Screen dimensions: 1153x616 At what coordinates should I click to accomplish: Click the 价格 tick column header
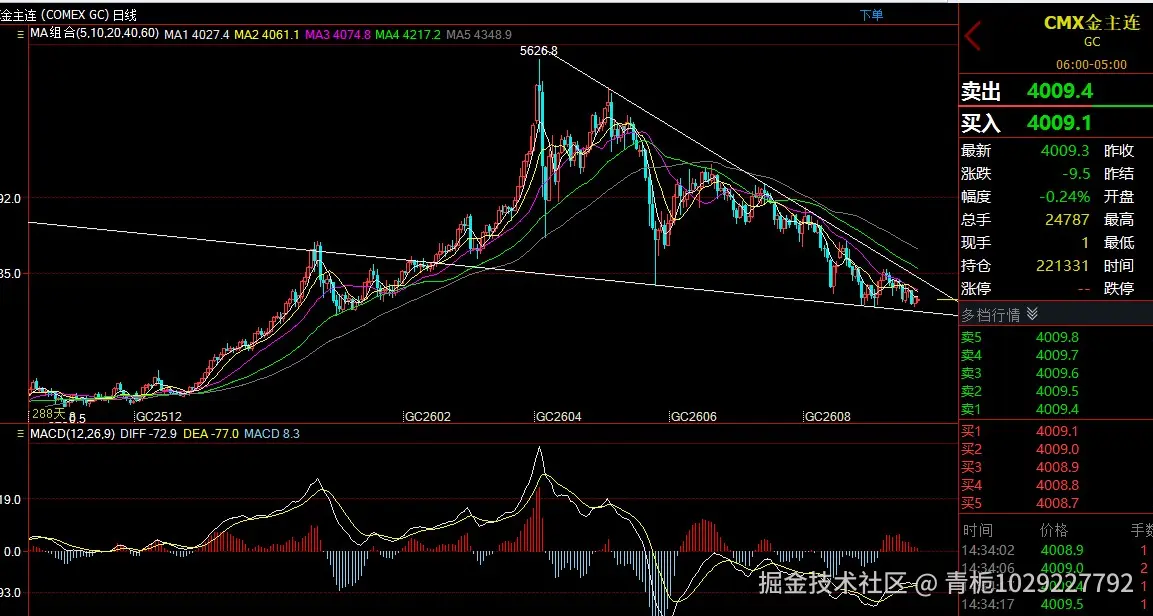pos(1054,530)
